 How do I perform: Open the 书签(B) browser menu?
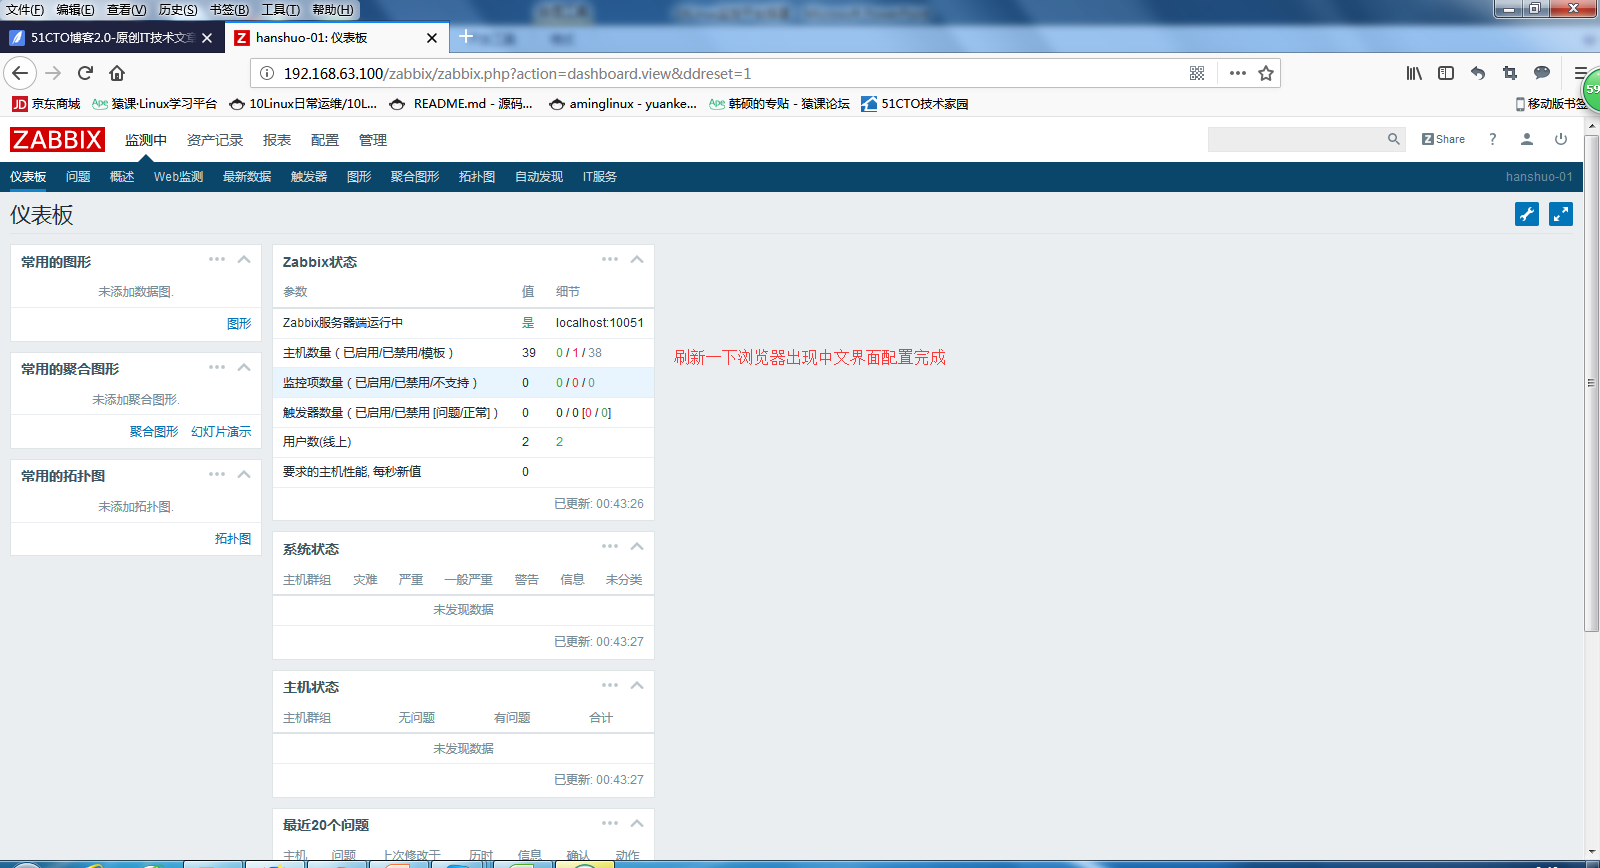(229, 10)
